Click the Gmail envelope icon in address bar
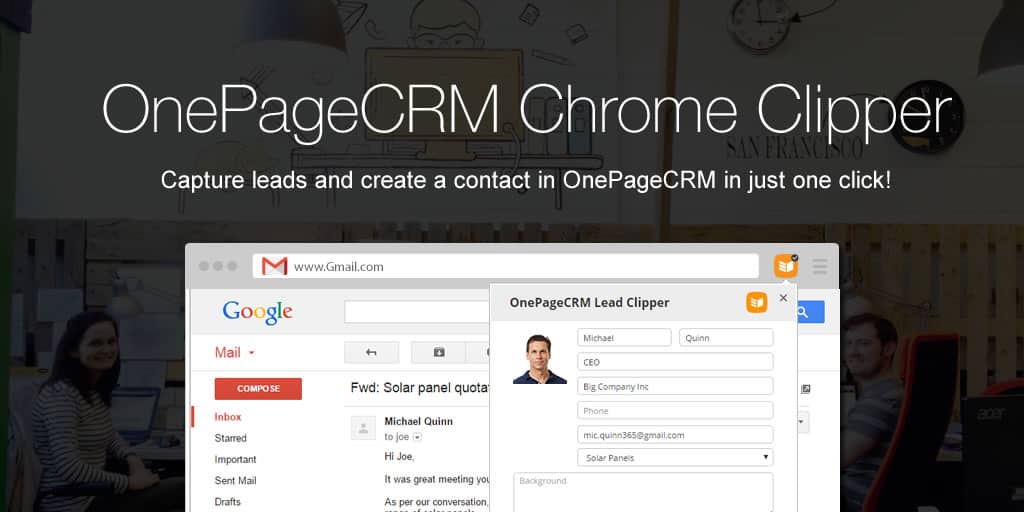This screenshot has width=1024, height=512. (274, 266)
